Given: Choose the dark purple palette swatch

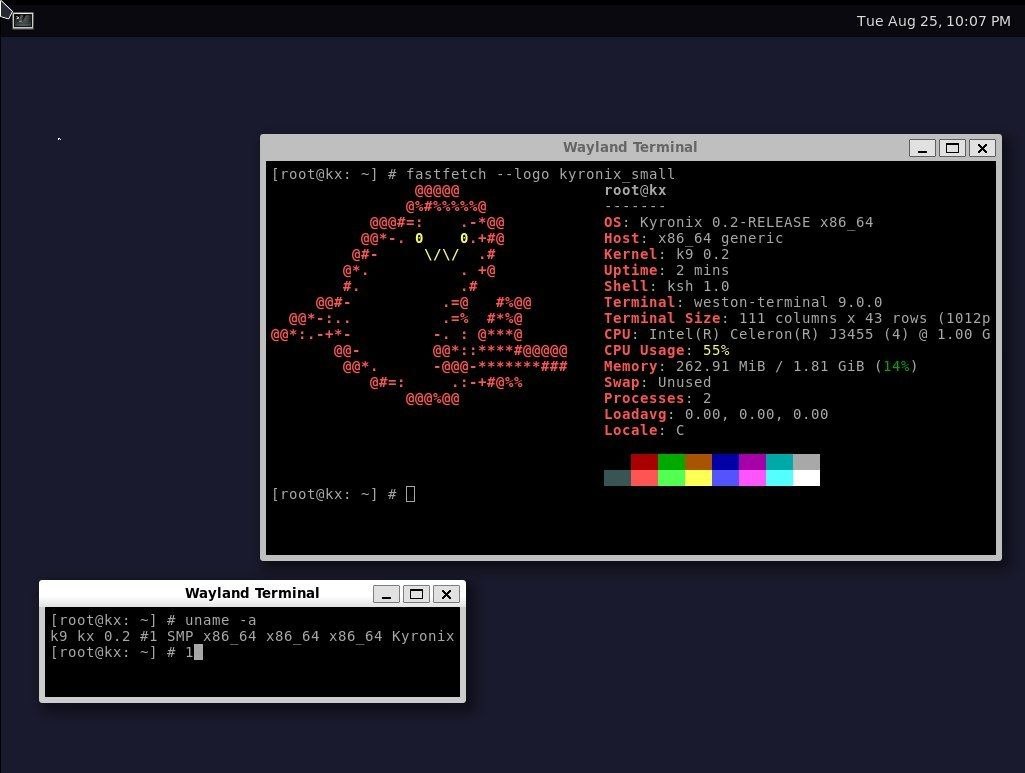Looking at the screenshot, I should [x=752, y=462].
